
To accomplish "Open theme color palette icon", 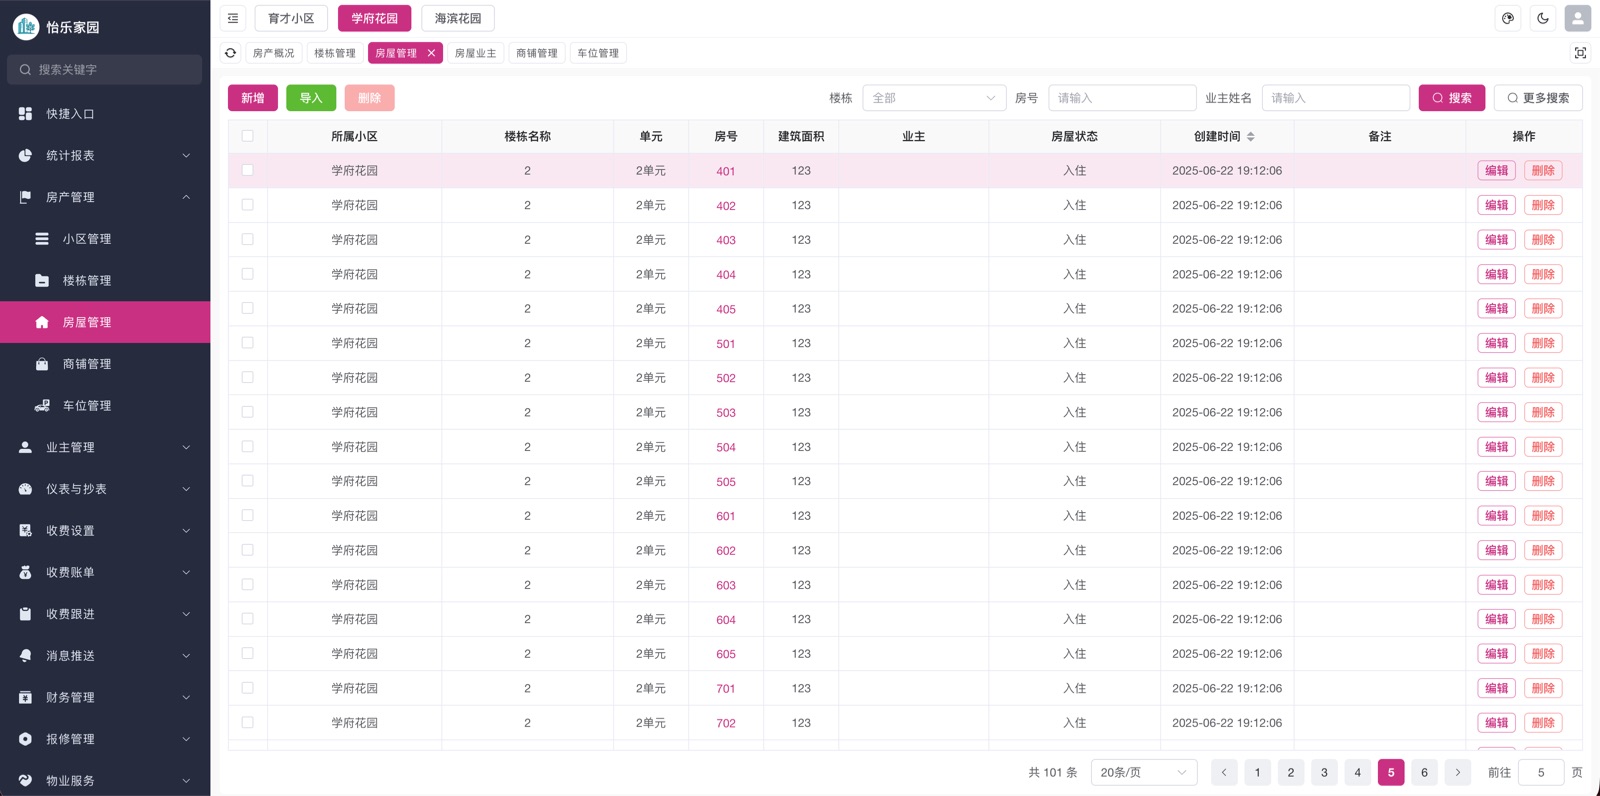I will [x=1508, y=18].
